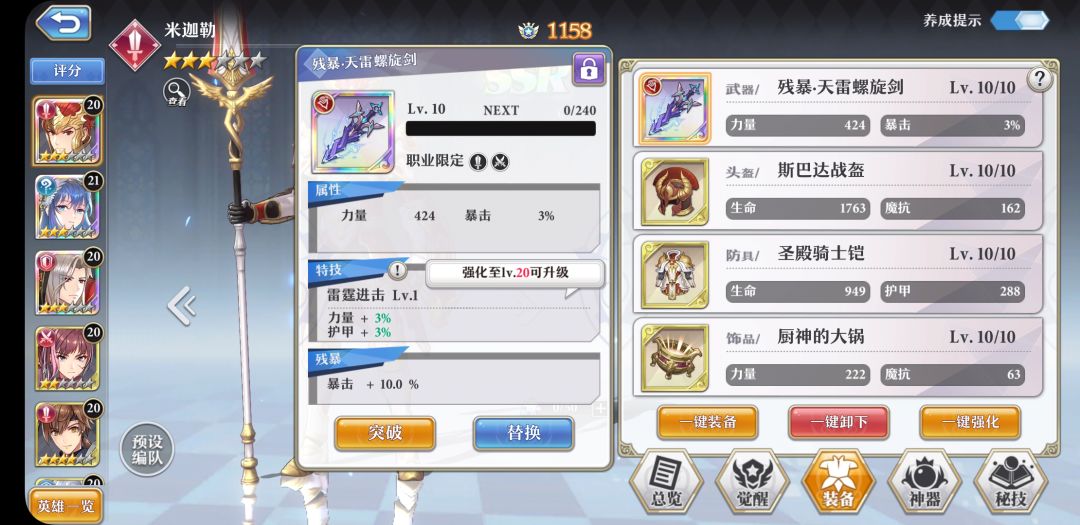Click the blue 替换 replace button

523,433
